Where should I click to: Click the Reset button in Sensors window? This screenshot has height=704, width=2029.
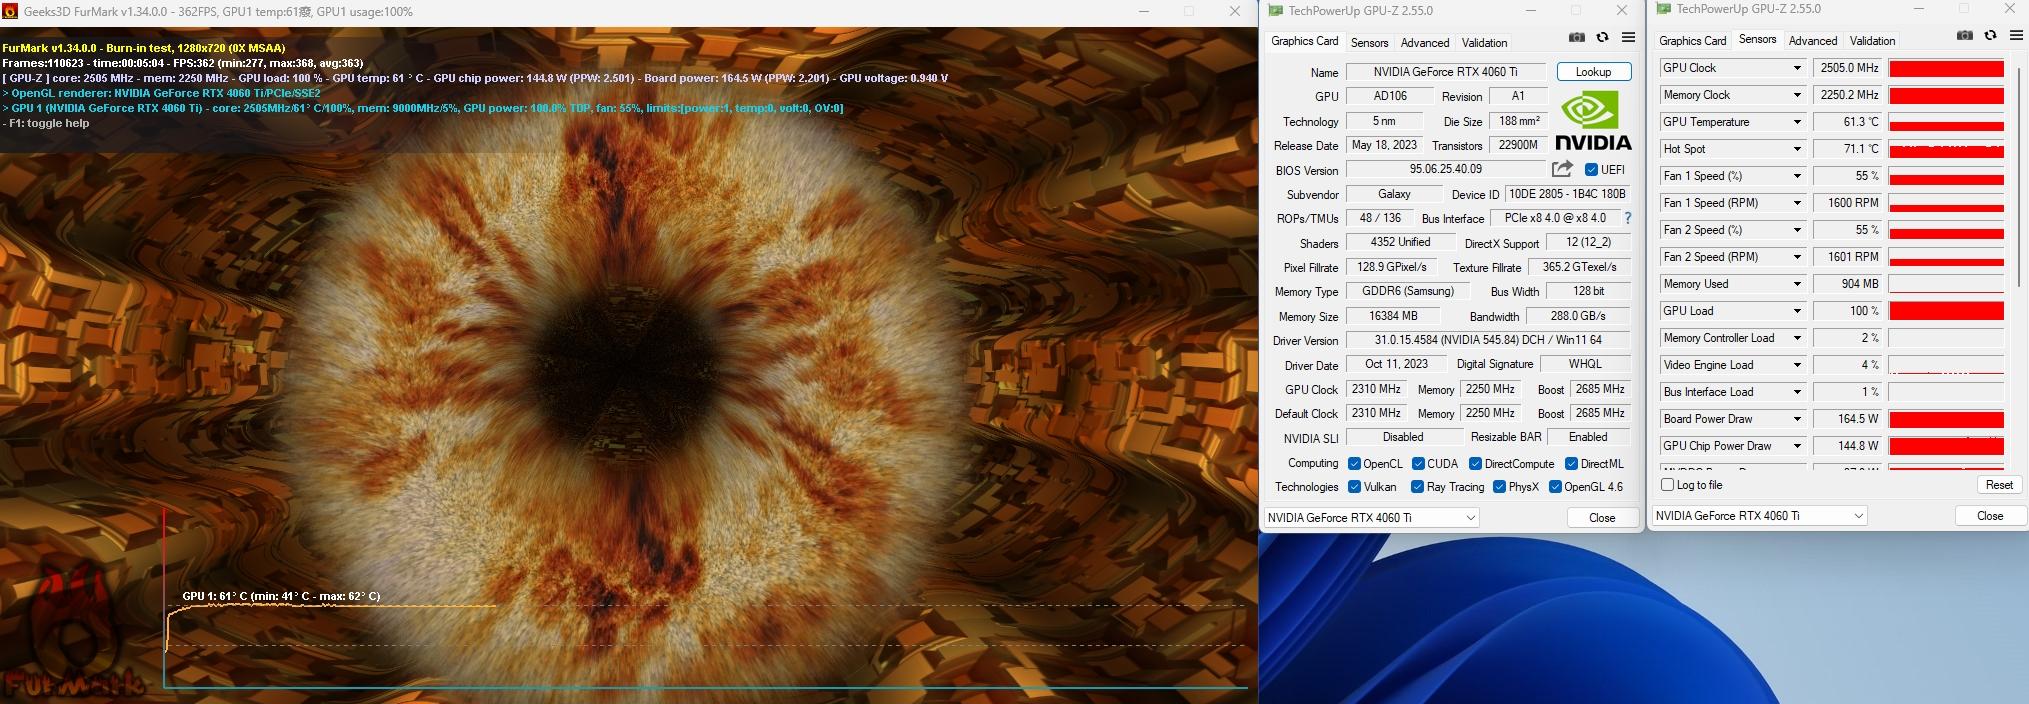point(1999,485)
